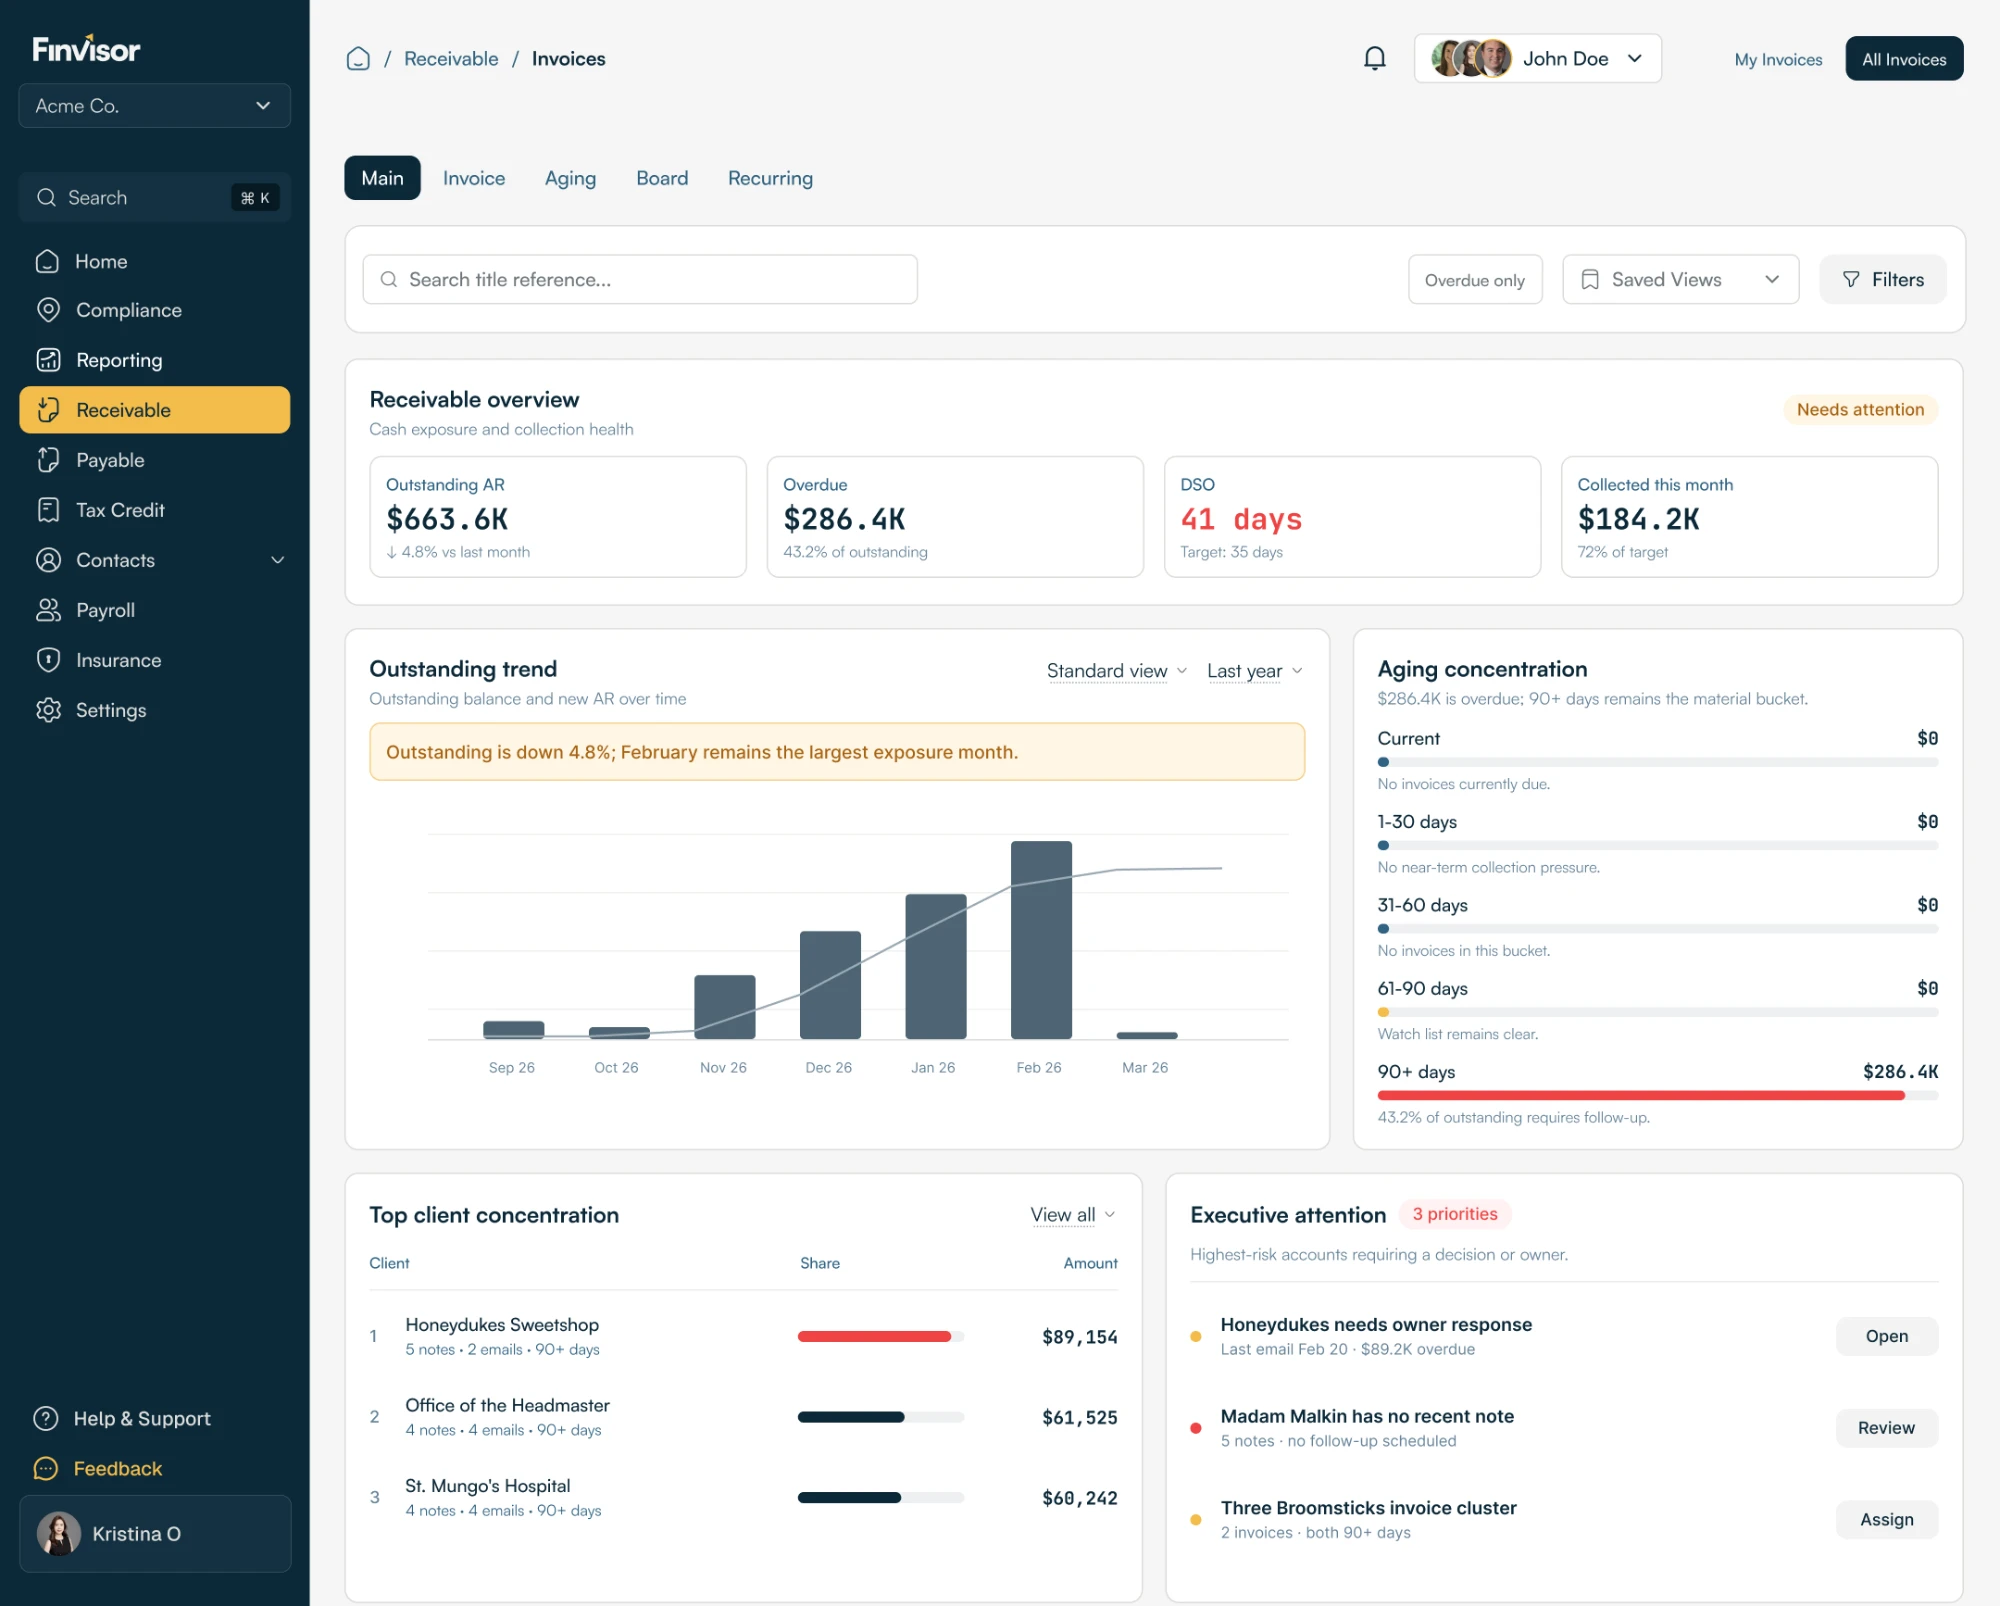
Task: Switch to My Invoices view
Action: pyautogui.click(x=1778, y=59)
